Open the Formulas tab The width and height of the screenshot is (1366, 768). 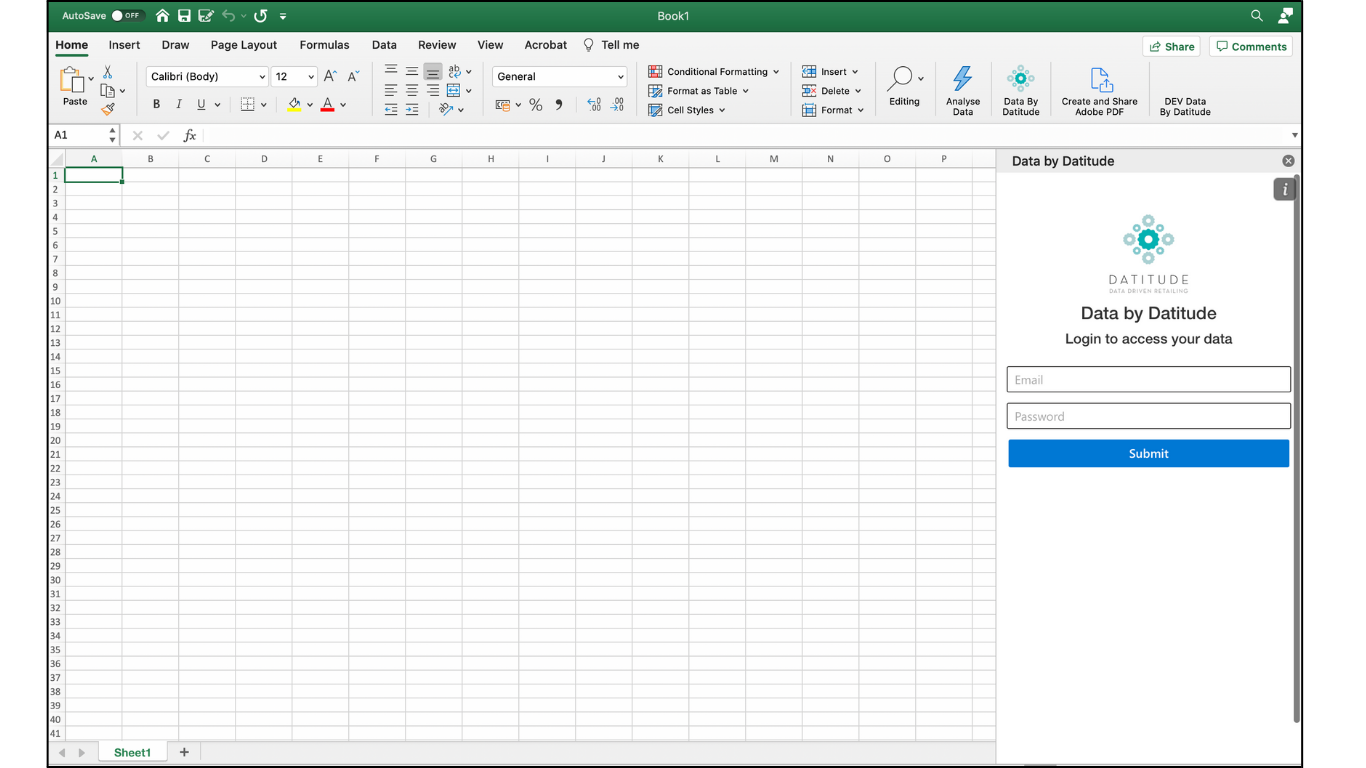pos(325,45)
